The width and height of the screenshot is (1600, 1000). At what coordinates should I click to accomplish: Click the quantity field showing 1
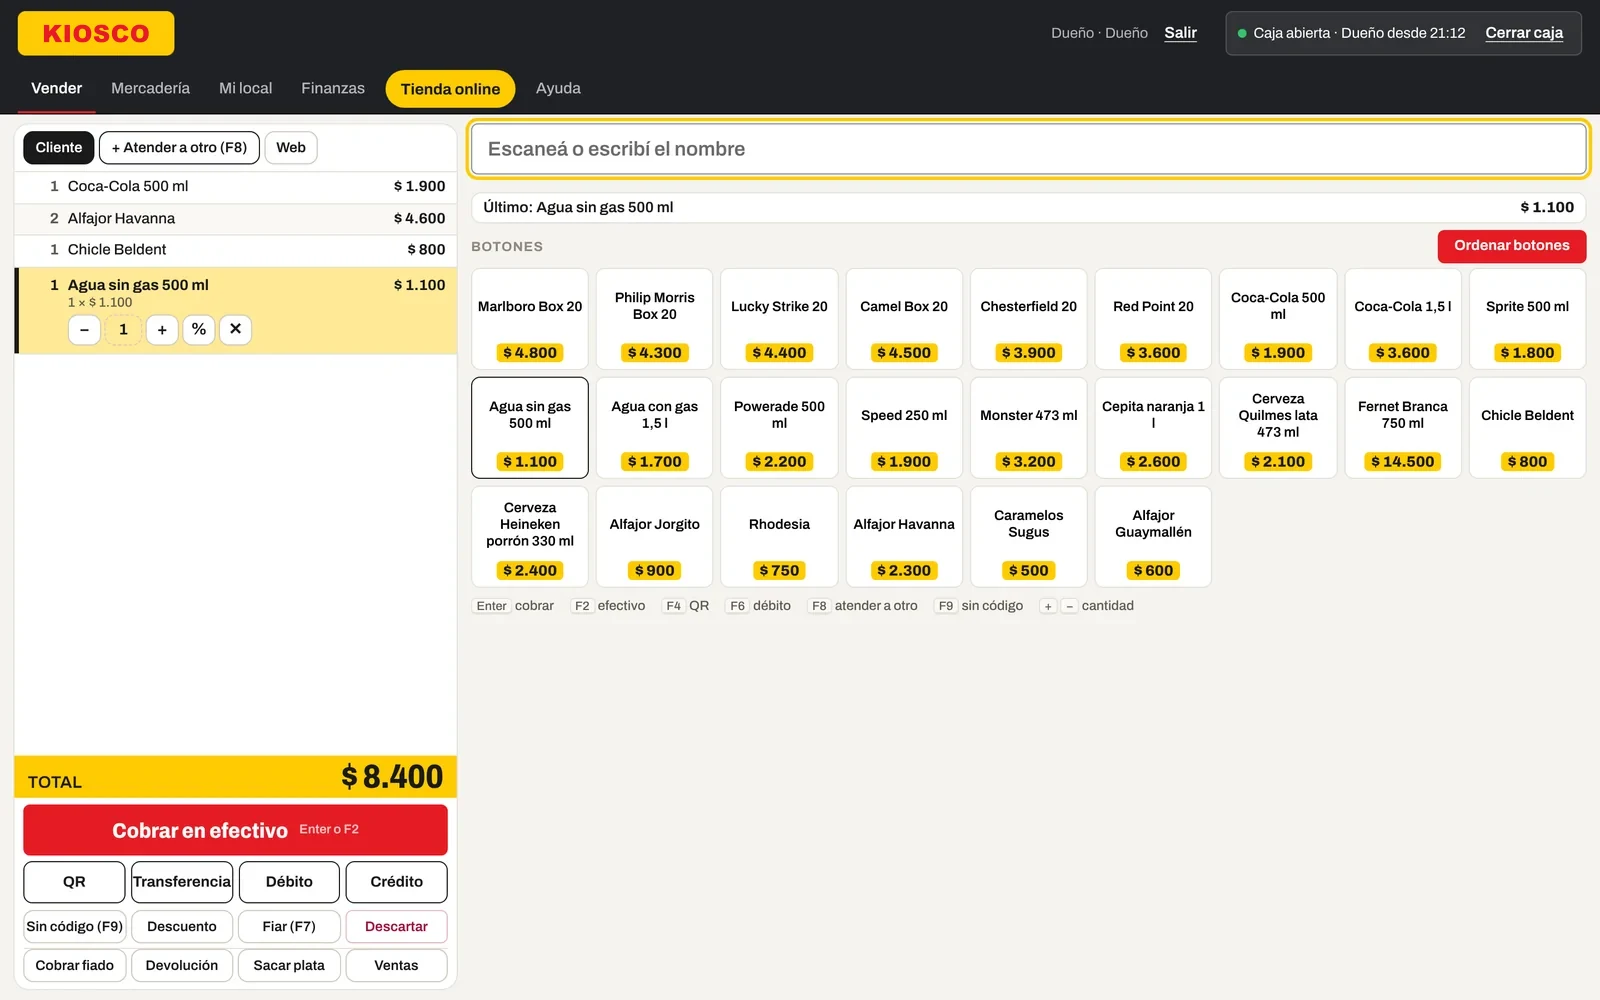[x=123, y=330]
